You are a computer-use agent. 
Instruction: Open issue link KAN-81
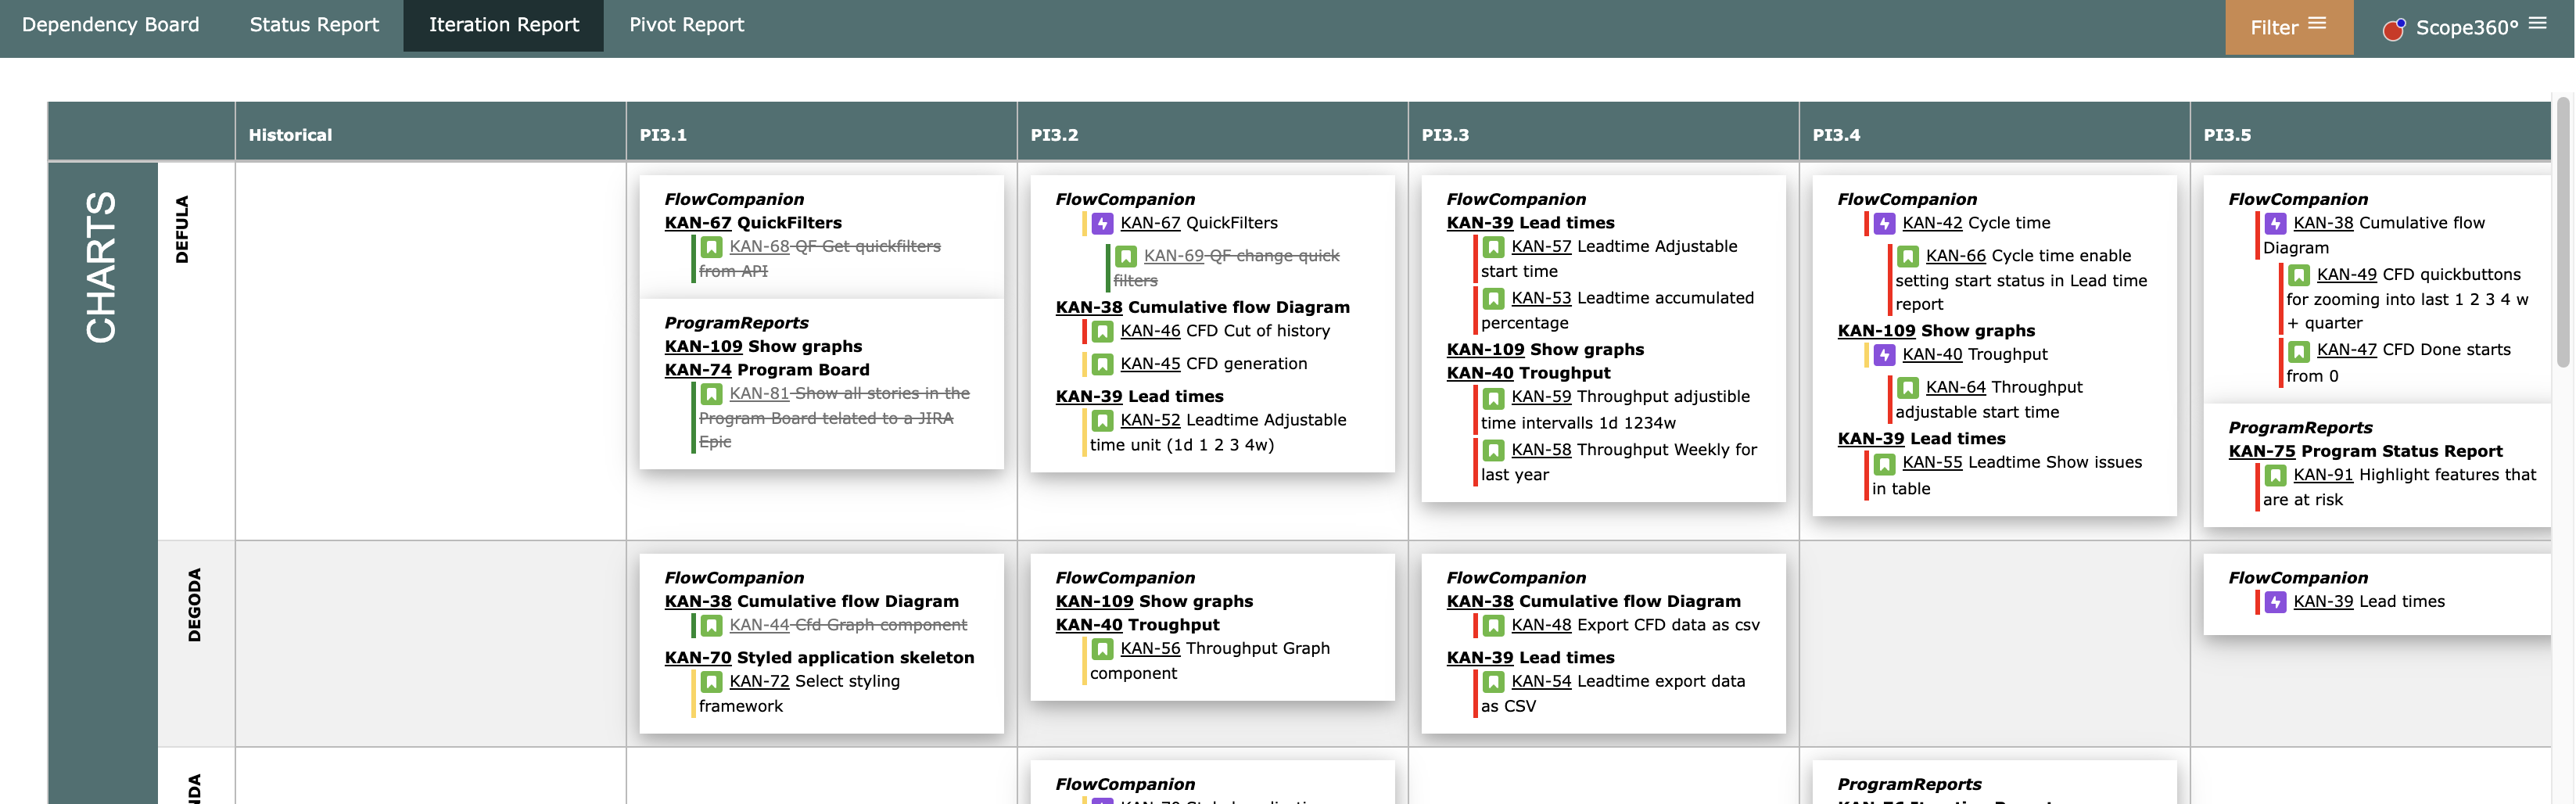pyautogui.click(x=759, y=393)
